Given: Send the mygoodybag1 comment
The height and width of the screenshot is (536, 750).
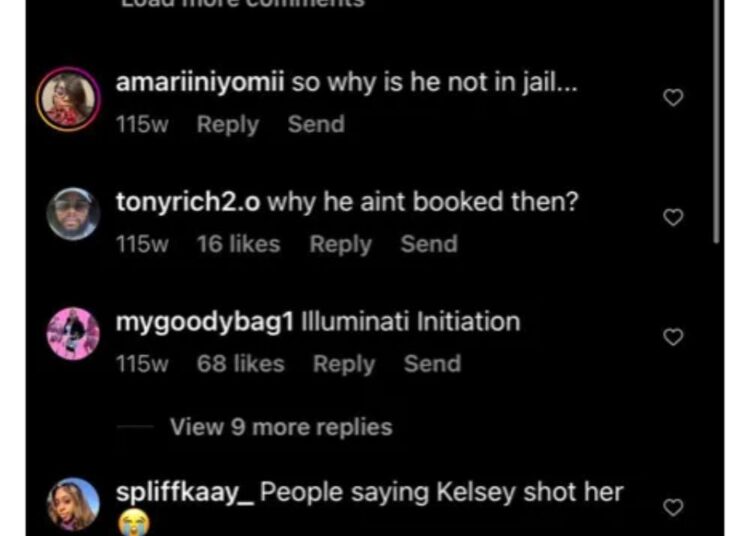Looking at the screenshot, I should (432, 363).
